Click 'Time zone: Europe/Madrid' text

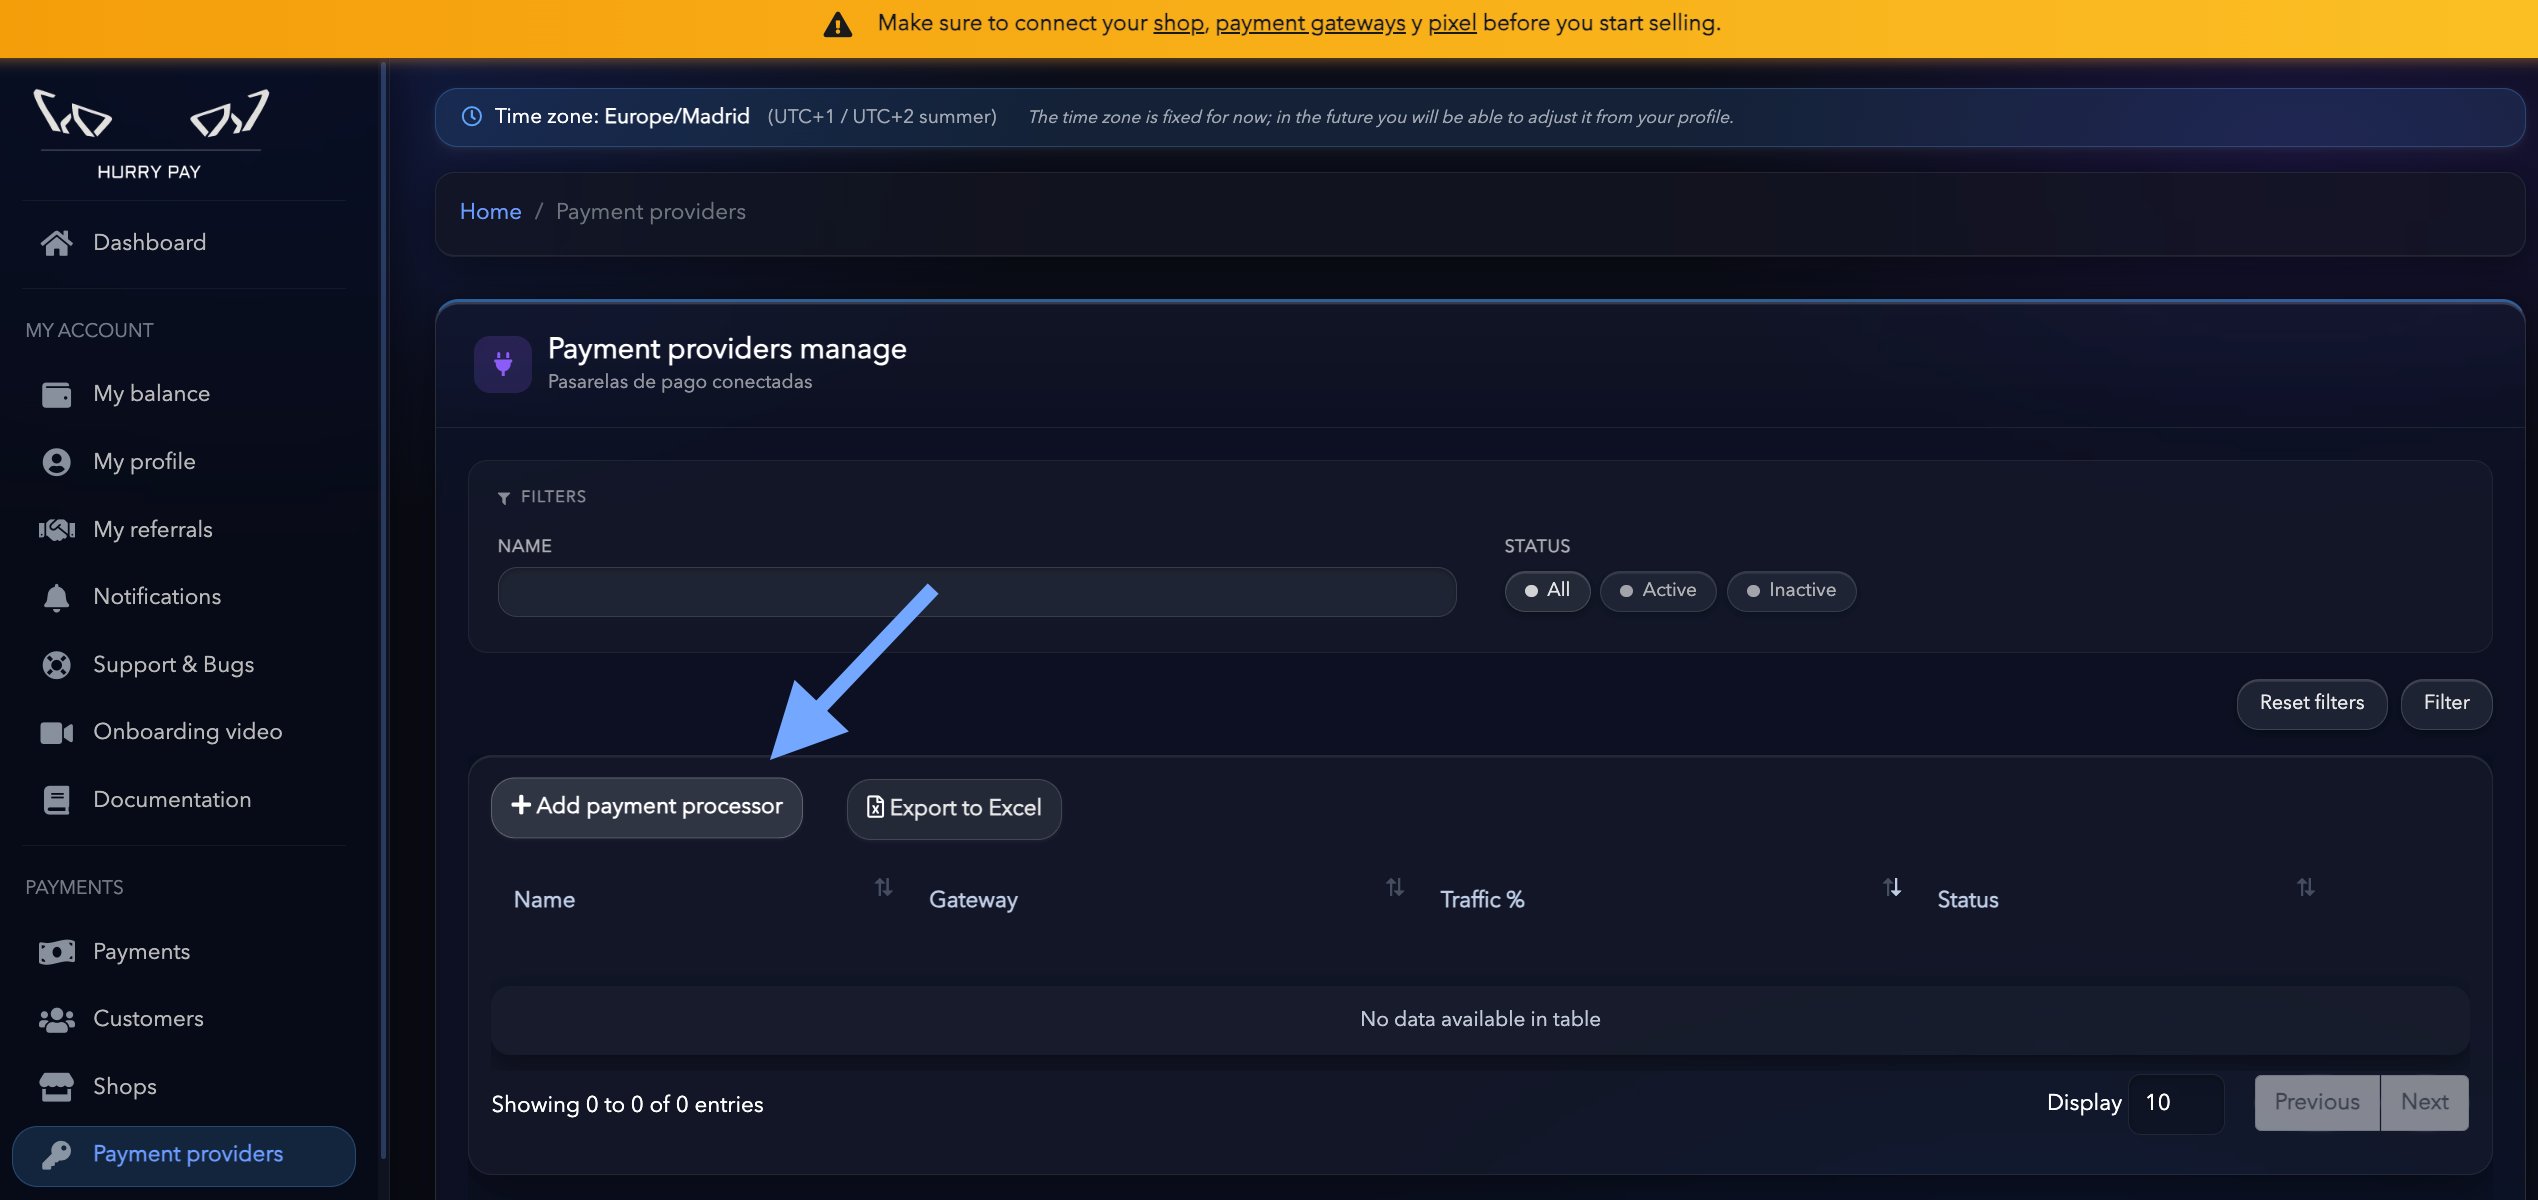click(622, 117)
